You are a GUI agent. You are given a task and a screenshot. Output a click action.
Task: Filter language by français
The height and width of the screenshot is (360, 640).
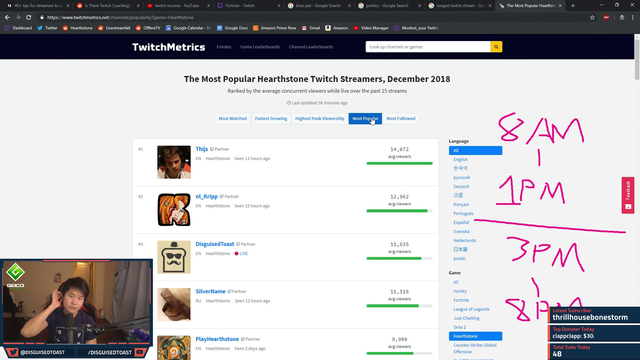461,204
